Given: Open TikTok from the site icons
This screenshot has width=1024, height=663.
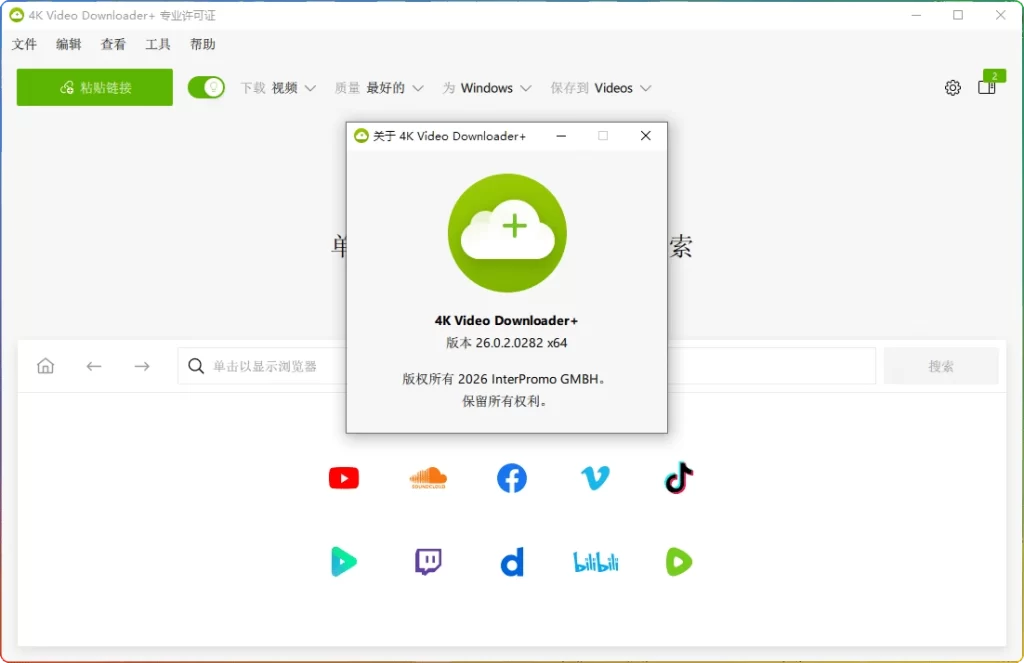Looking at the screenshot, I should [678, 478].
